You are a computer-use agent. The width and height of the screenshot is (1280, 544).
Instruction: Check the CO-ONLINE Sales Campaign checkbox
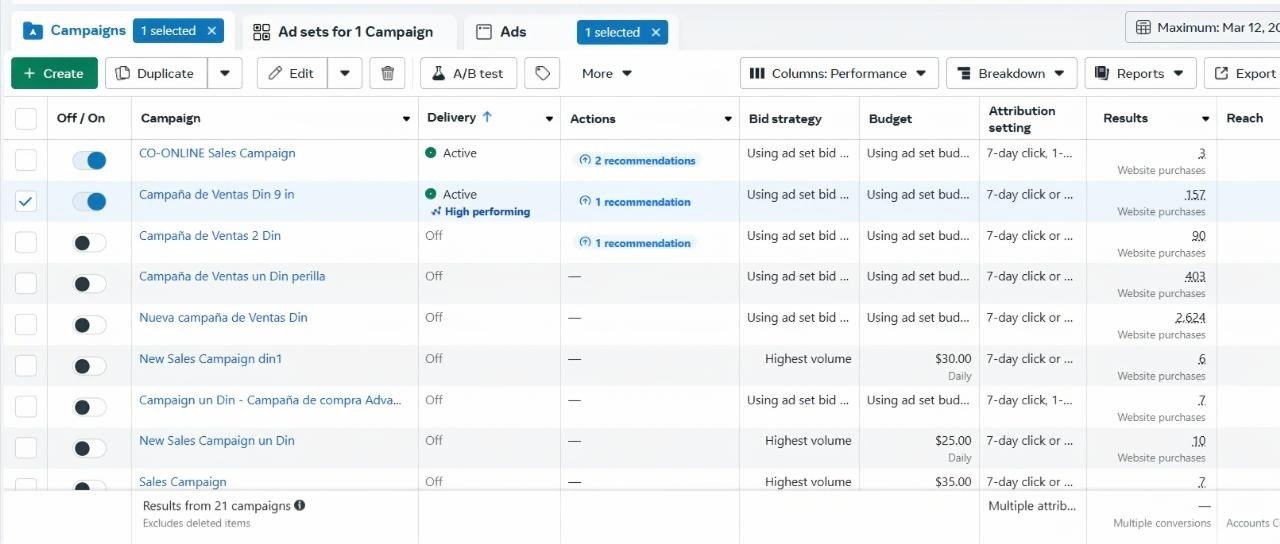tap(26, 160)
